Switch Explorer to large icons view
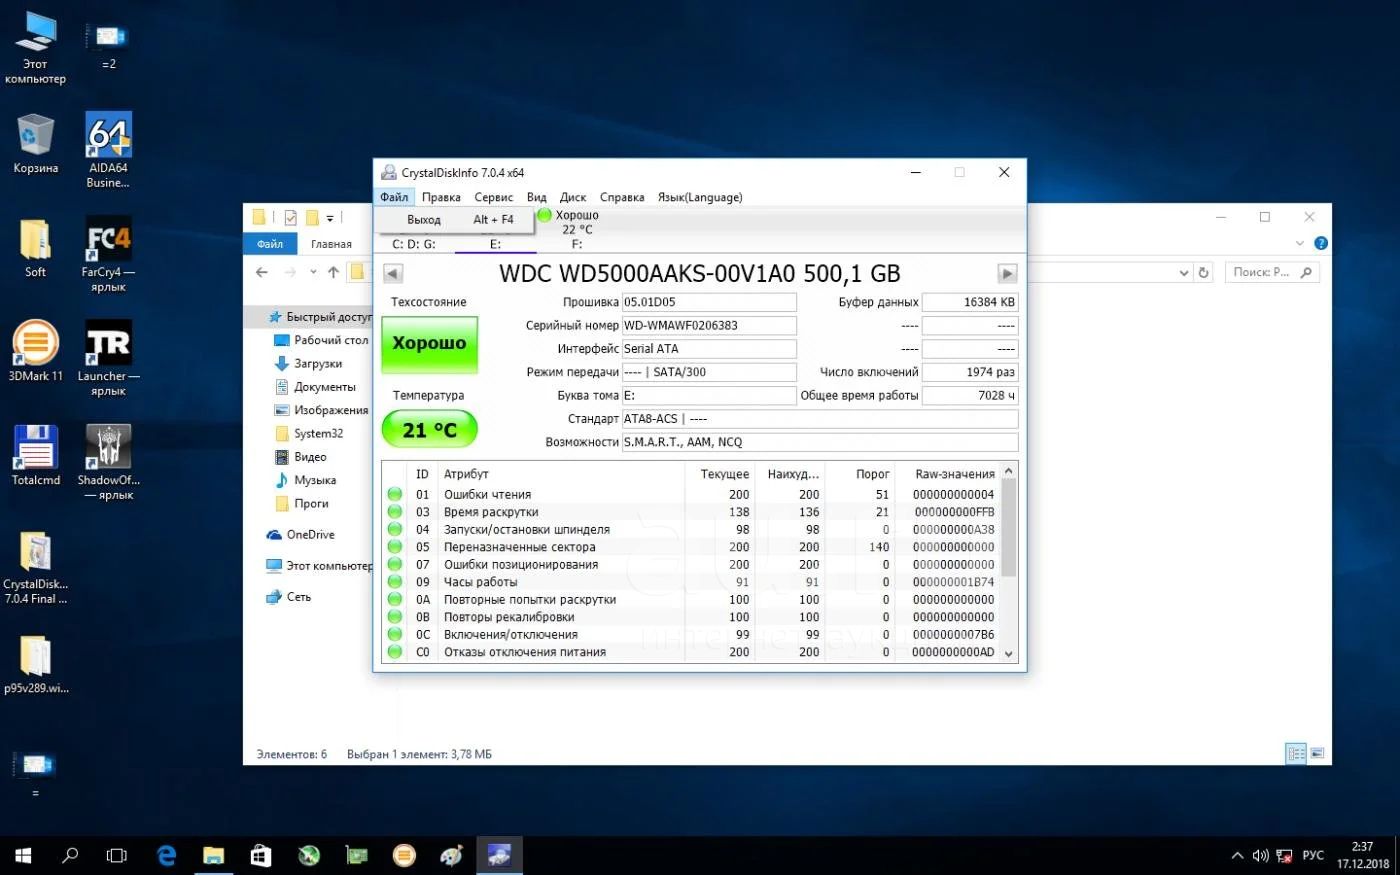 coord(1317,753)
